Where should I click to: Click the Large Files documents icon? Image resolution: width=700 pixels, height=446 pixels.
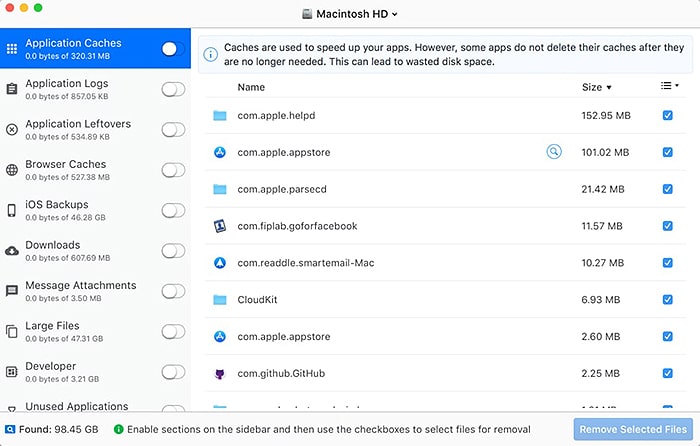(12, 331)
